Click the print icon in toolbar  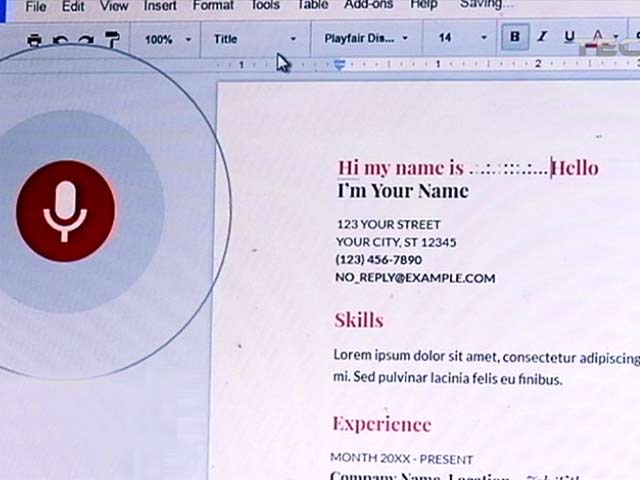tap(34, 40)
